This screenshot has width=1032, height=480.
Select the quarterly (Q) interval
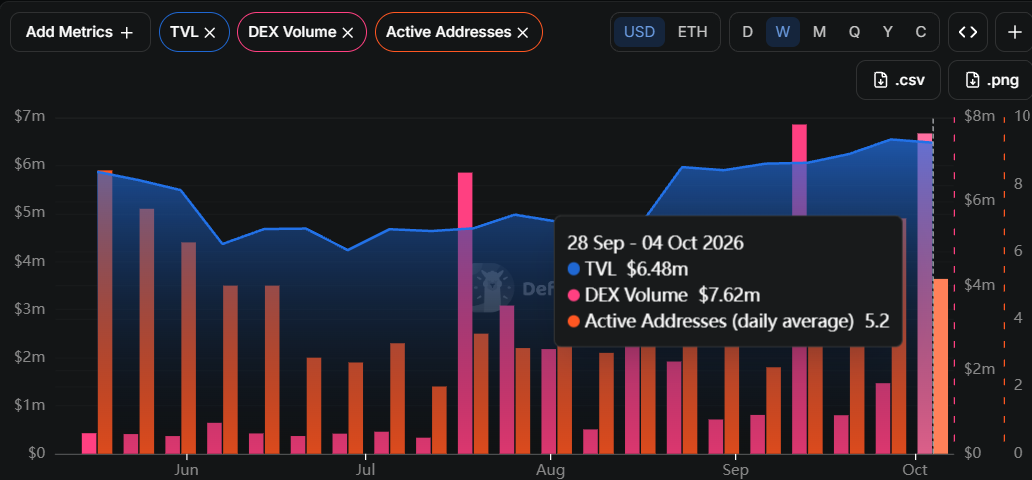(854, 32)
